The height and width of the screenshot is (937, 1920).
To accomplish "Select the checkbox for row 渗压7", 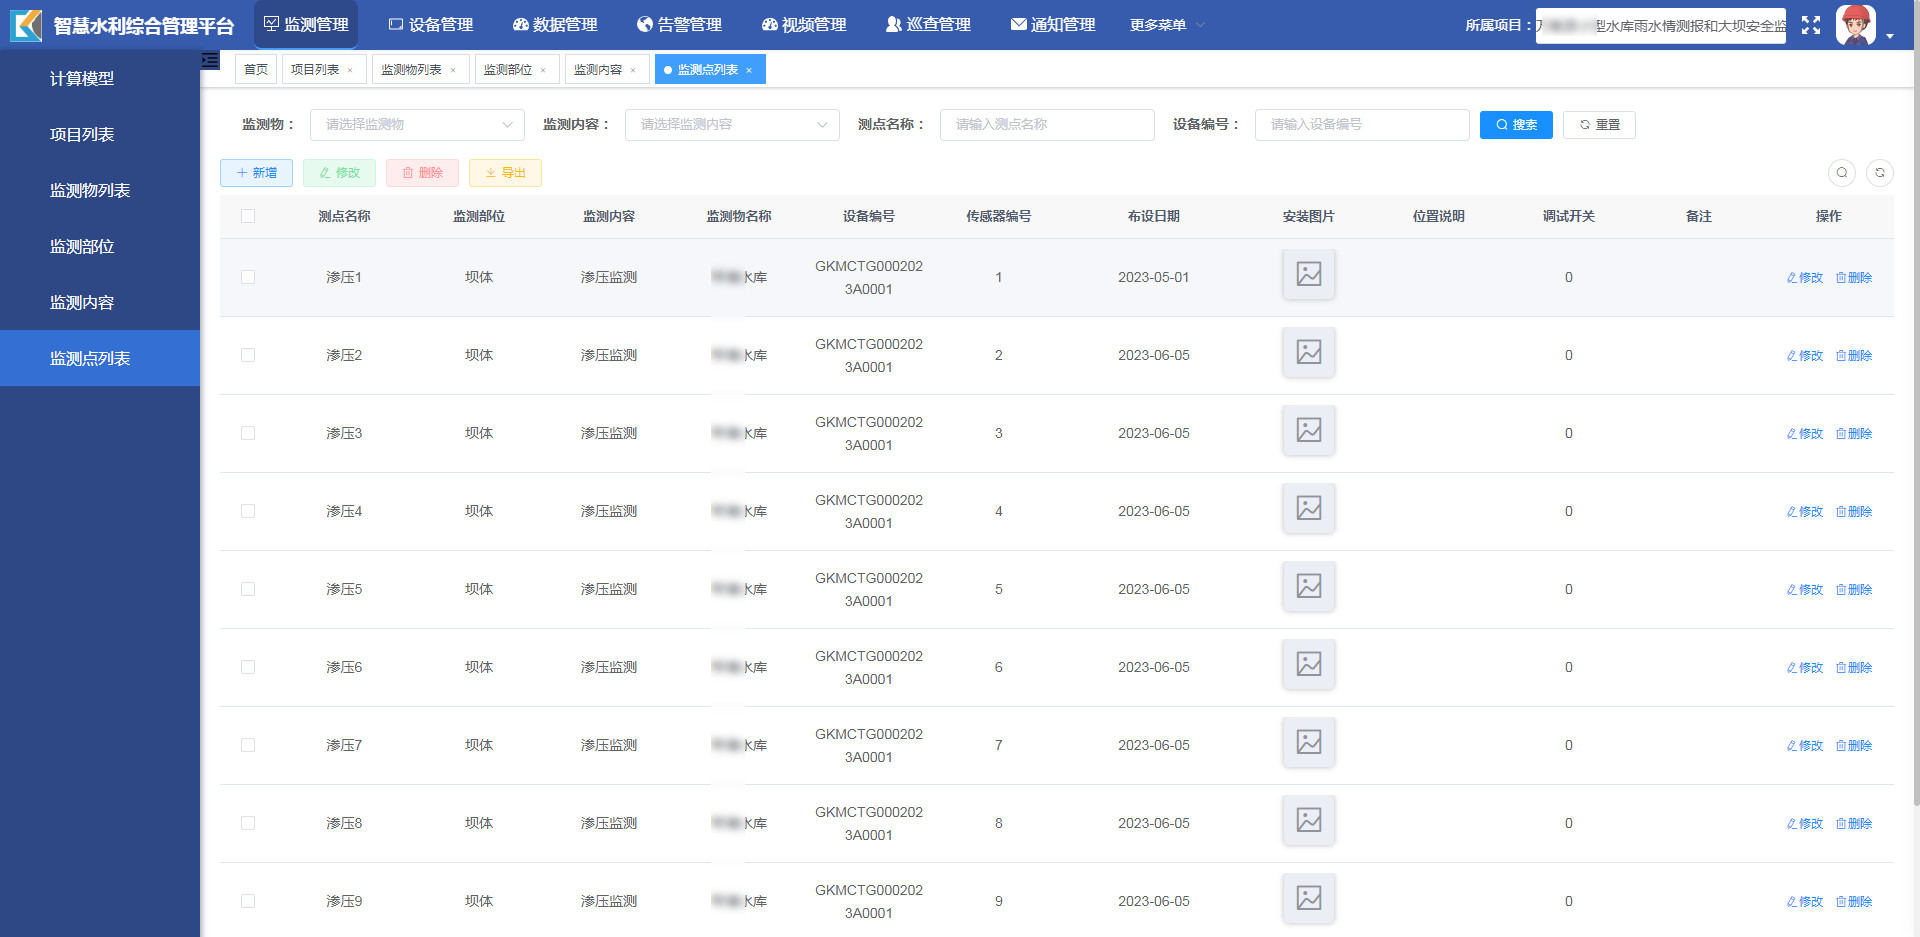I will (x=248, y=745).
